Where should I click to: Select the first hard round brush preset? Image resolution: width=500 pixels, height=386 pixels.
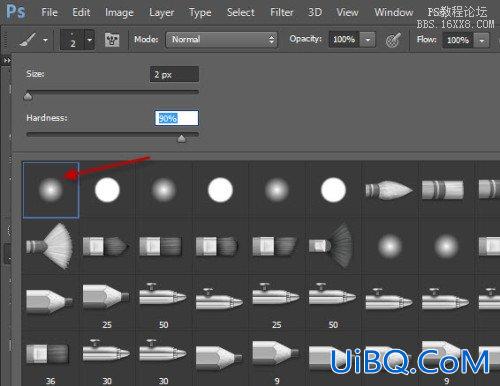click(x=107, y=190)
